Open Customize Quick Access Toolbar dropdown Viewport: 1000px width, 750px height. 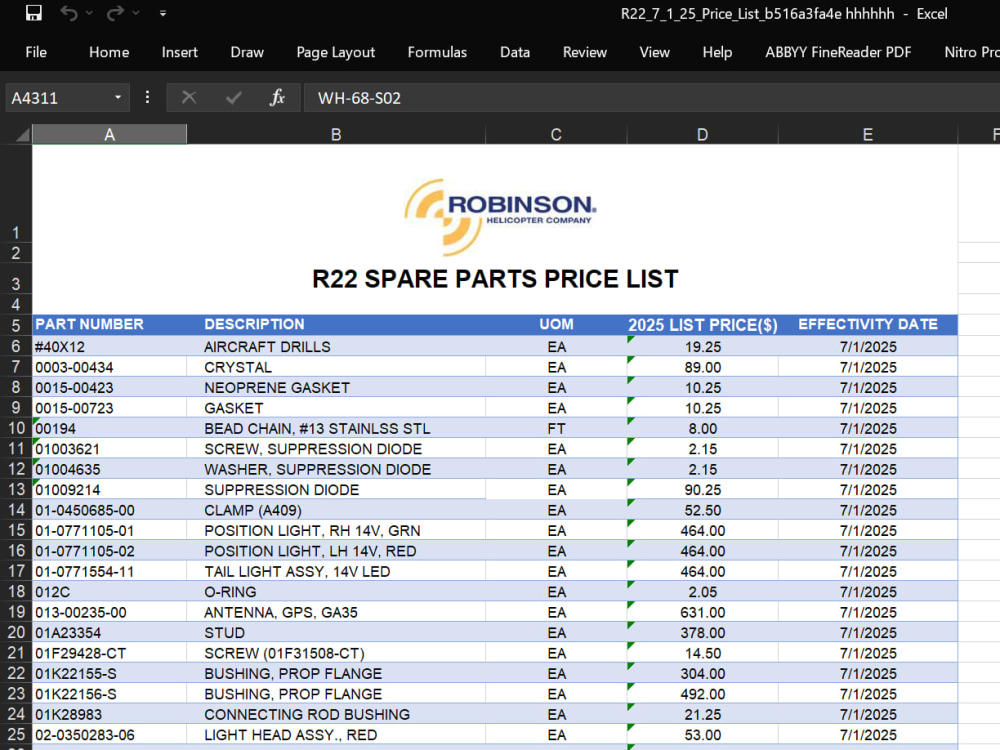(x=163, y=13)
